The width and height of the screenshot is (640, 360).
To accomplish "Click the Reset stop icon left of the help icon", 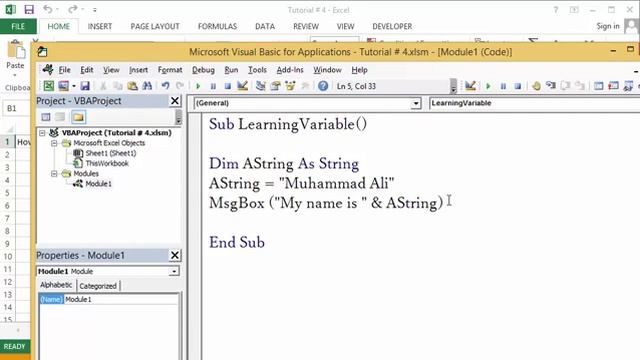I will click(x=228, y=86).
